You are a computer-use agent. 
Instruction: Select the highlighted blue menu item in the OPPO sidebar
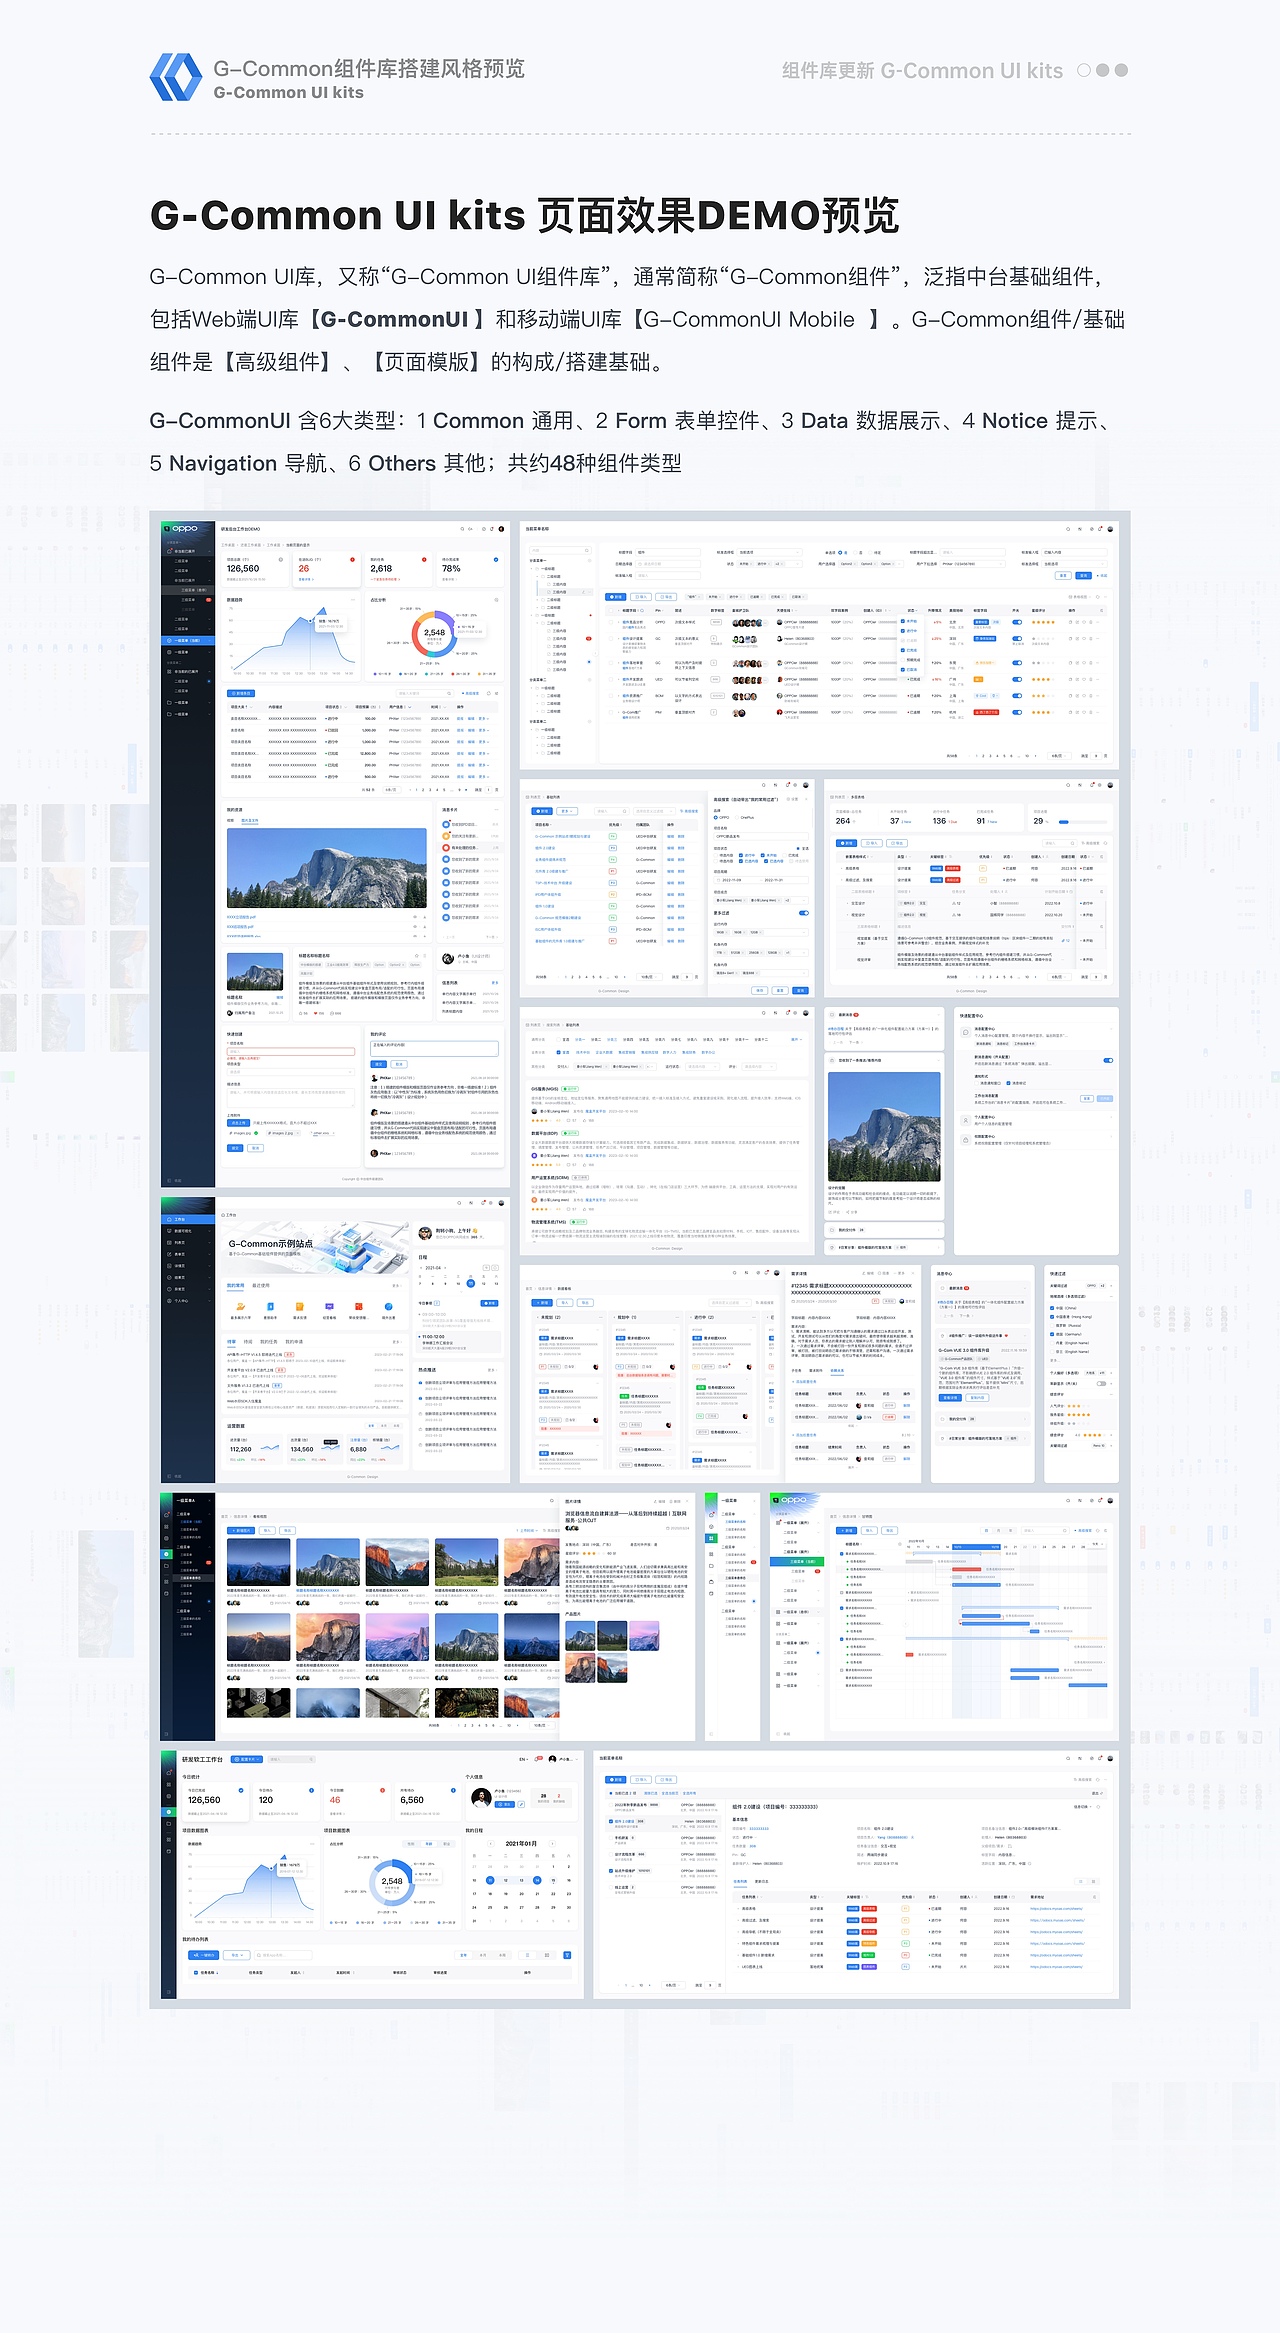[x=188, y=640]
